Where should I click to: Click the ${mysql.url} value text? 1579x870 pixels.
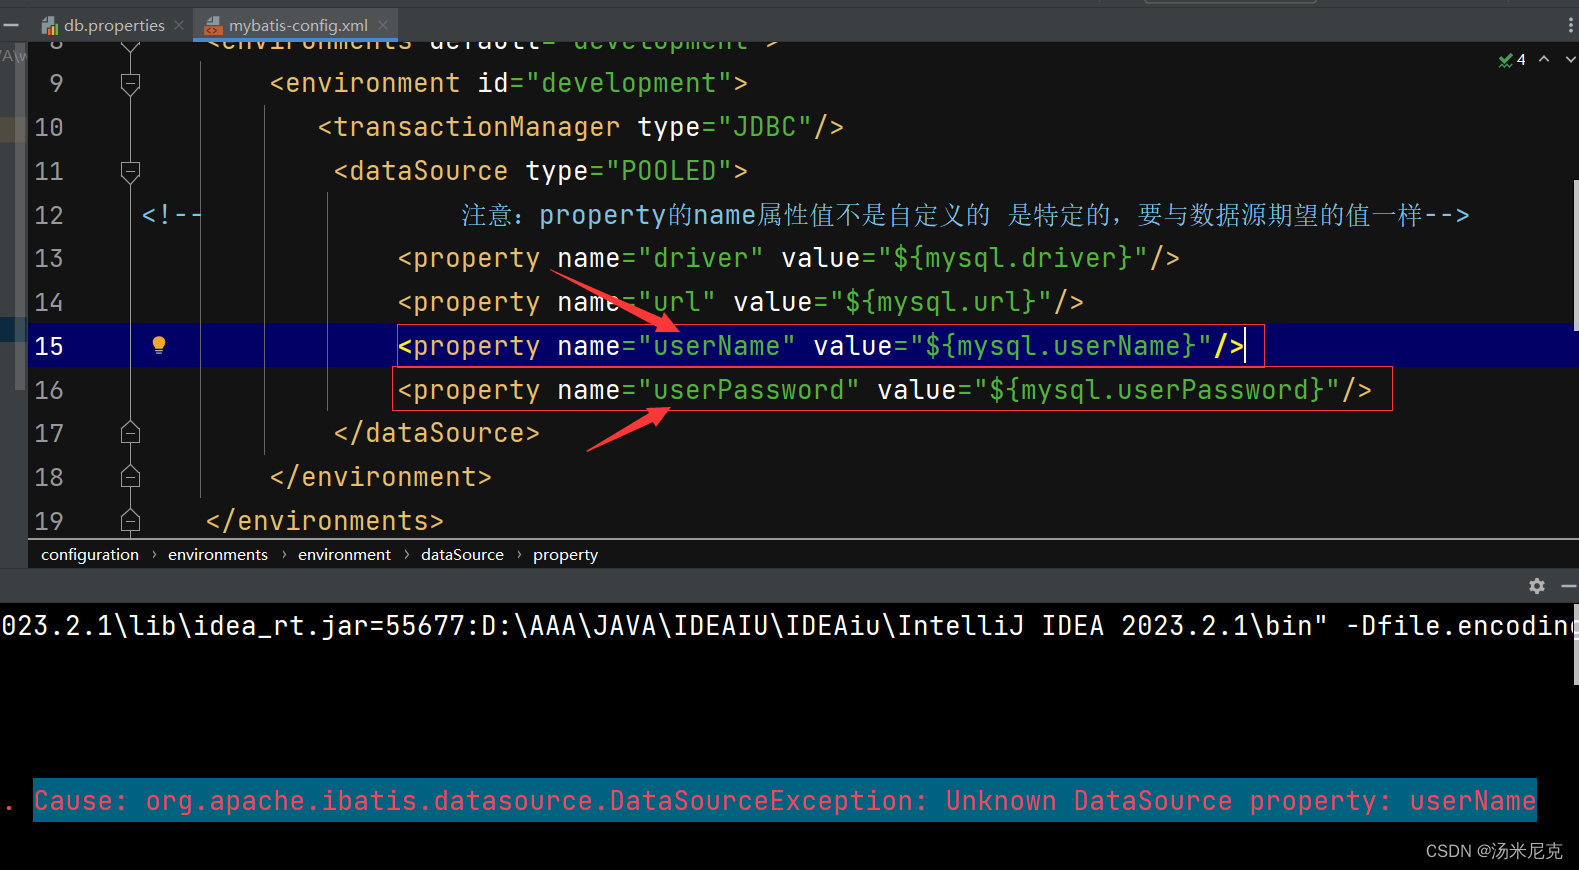point(940,302)
